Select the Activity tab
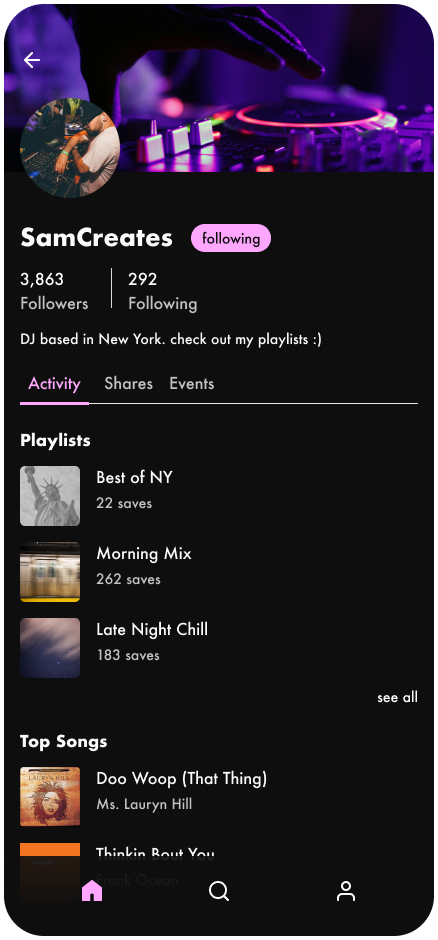This screenshot has width=438, height=940. [x=55, y=384]
